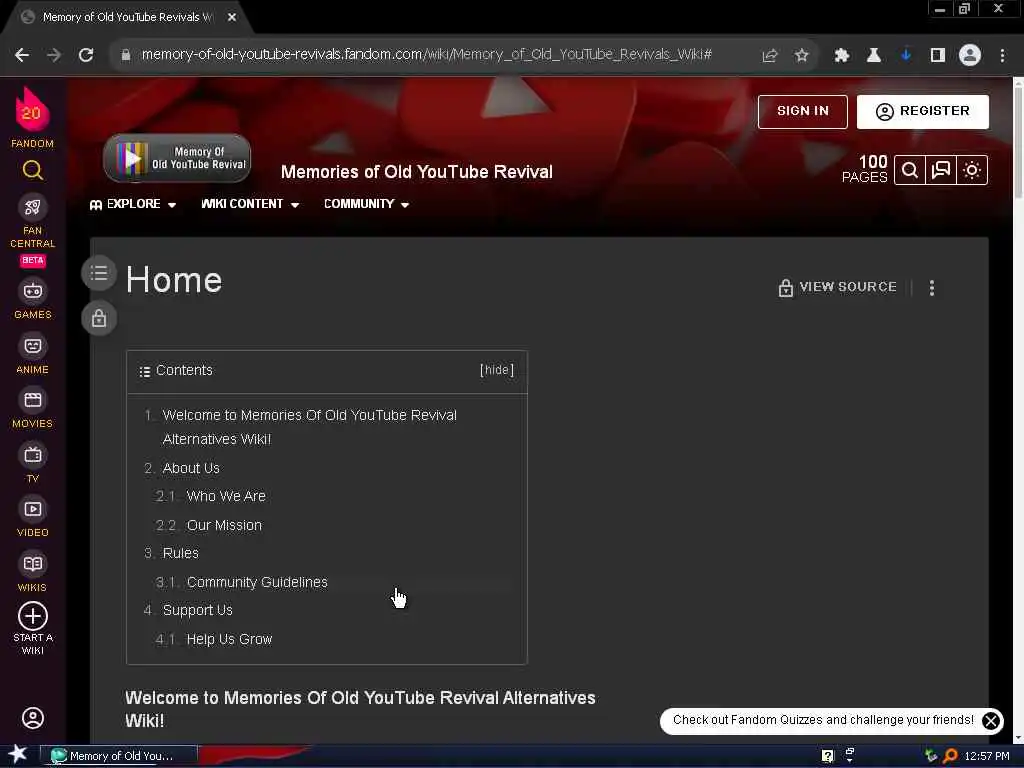
Task: Expand the Explore dropdown menu
Action: coord(133,204)
